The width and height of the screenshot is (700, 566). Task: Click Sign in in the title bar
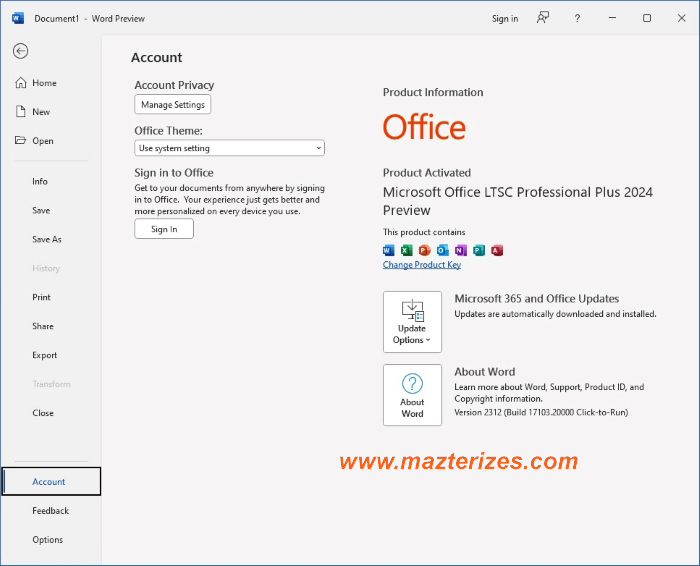click(x=505, y=18)
